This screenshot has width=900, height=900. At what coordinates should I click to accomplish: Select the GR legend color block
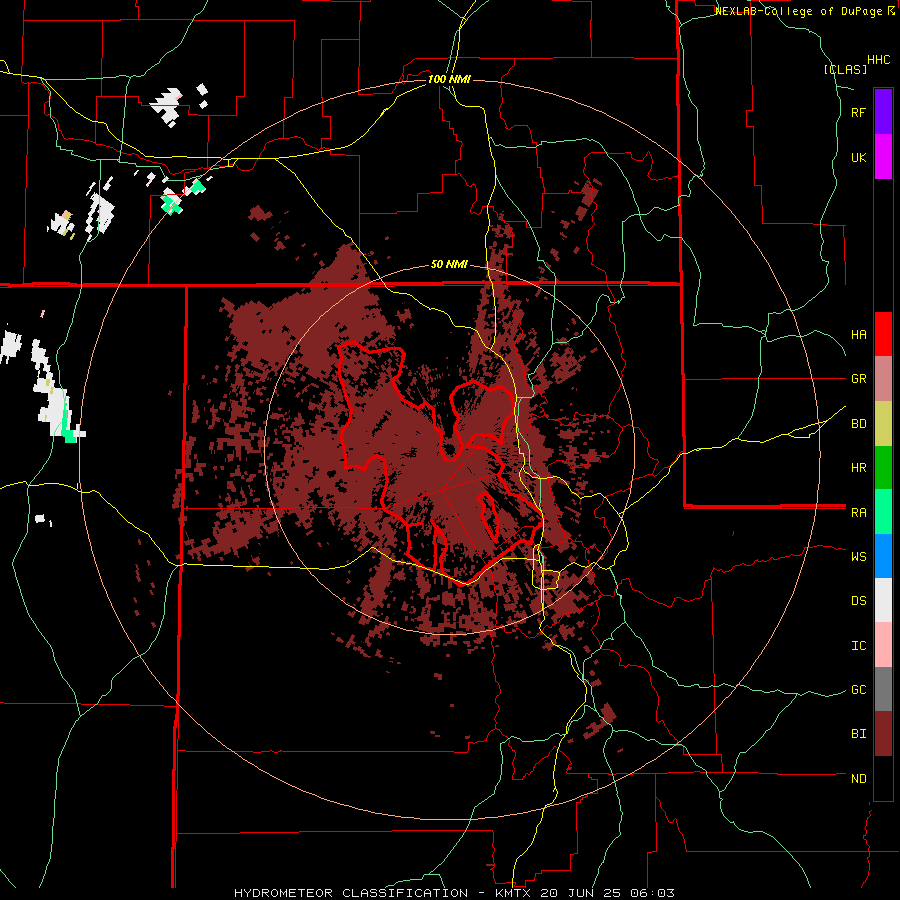(x=883, y=379)
